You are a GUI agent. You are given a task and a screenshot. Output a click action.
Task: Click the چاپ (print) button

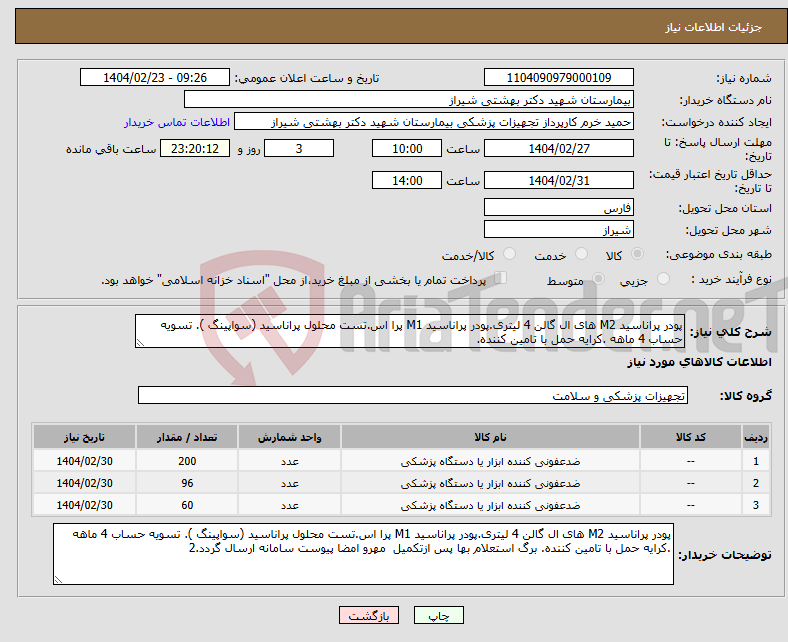[x=438, y=615]
